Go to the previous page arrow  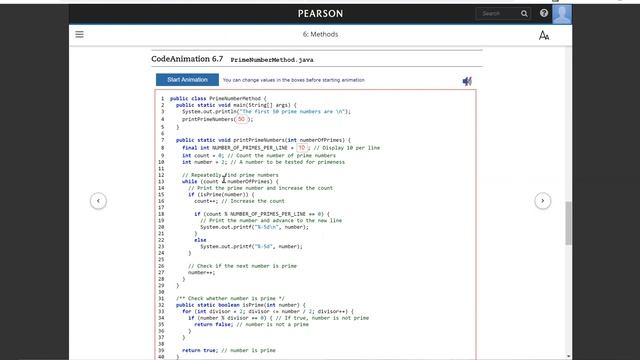98,201
